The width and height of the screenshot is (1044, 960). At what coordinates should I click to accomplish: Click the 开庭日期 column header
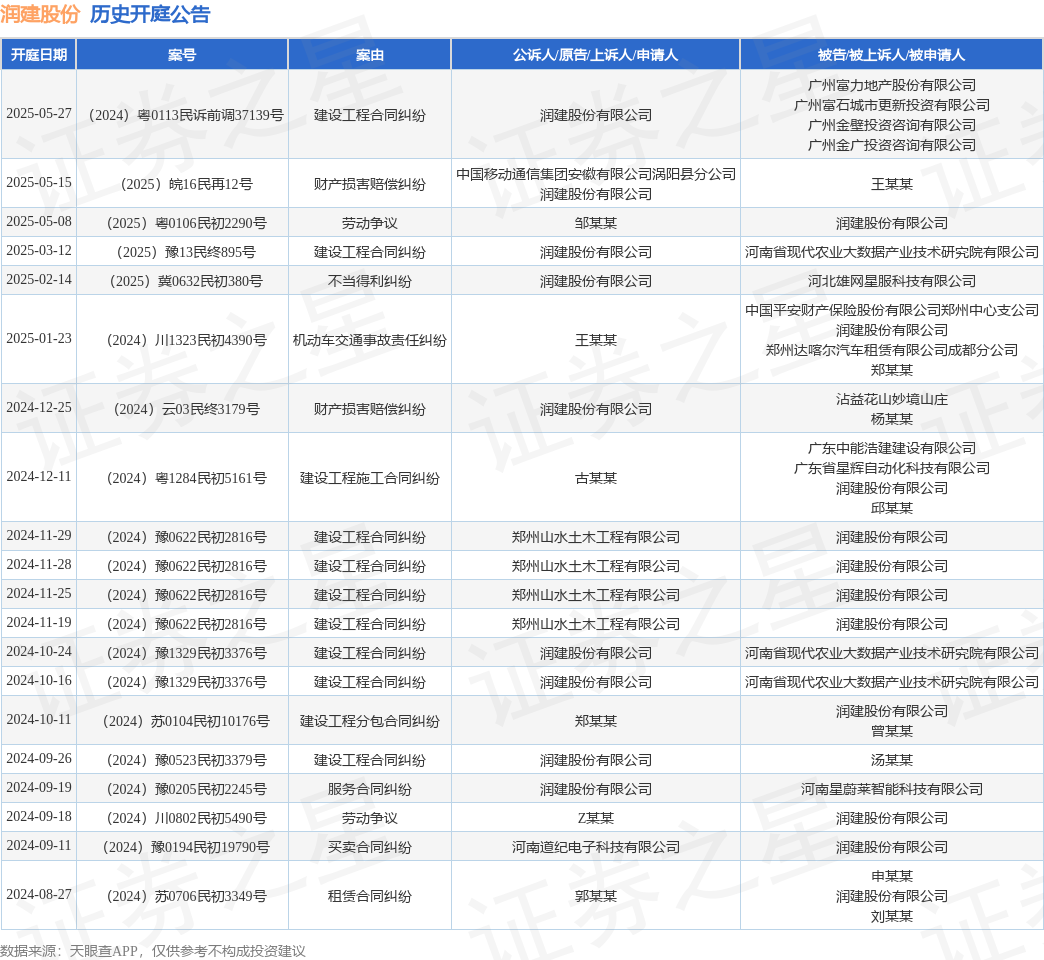coord(39,55)
